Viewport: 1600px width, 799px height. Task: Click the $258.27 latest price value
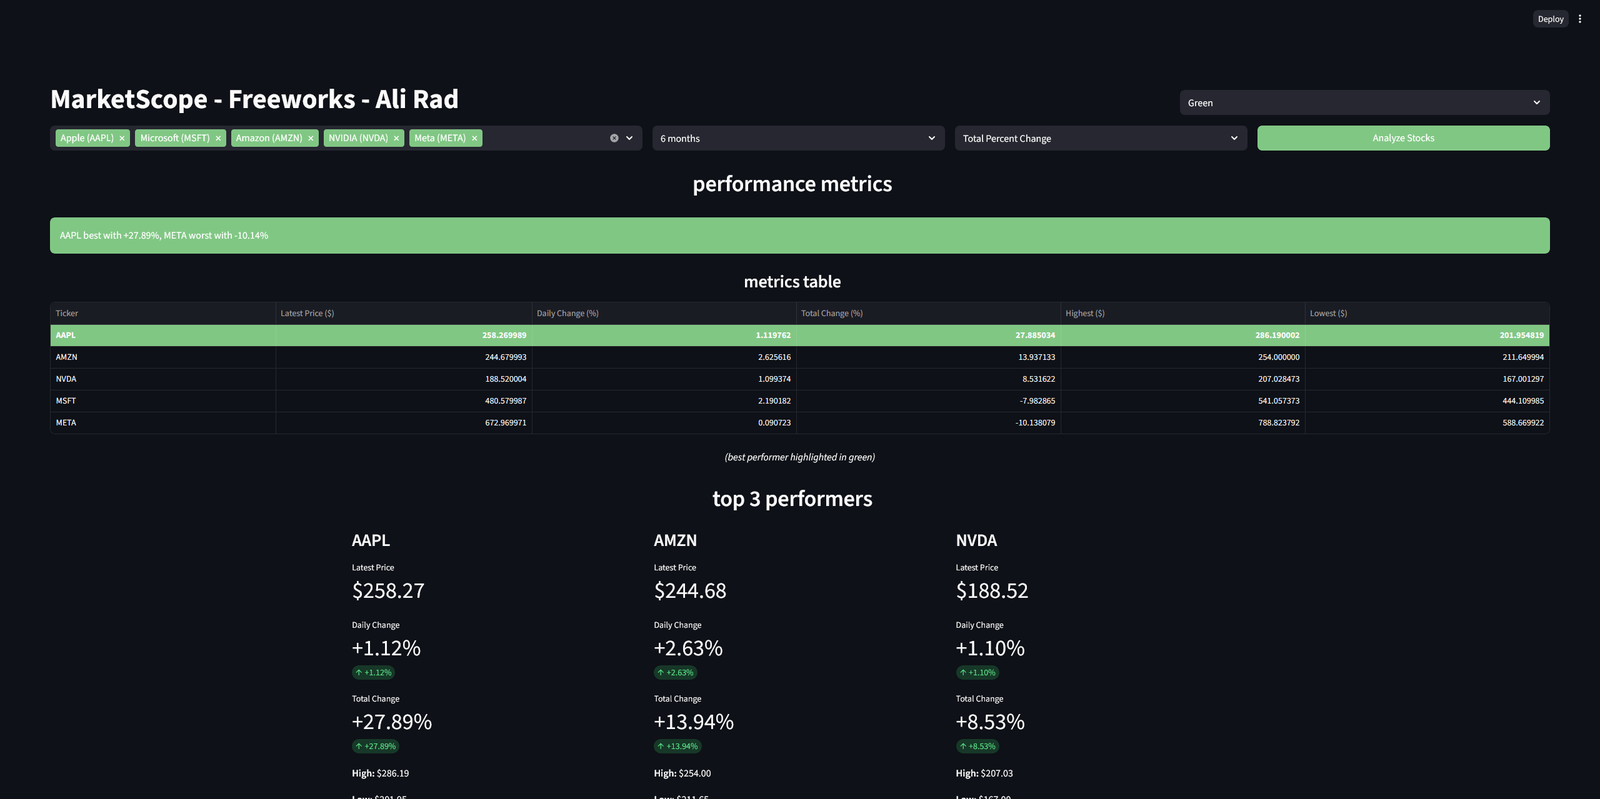[388, 591]
